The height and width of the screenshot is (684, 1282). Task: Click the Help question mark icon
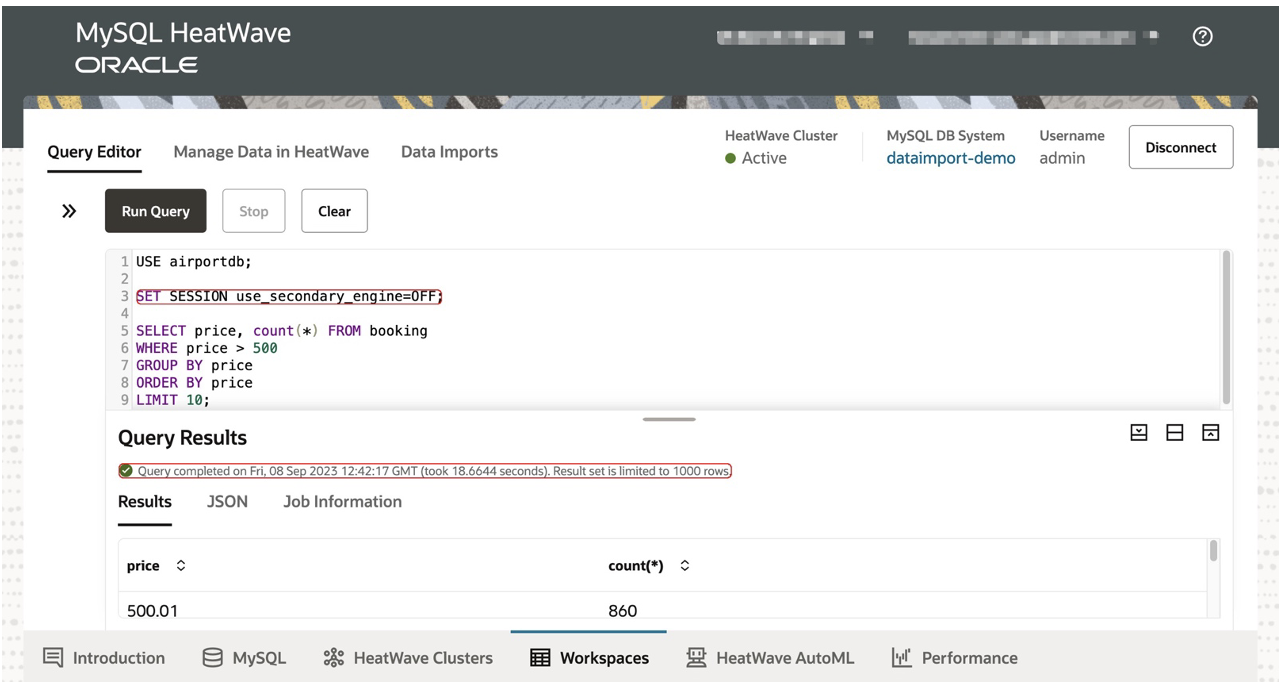pos(1202,36)
